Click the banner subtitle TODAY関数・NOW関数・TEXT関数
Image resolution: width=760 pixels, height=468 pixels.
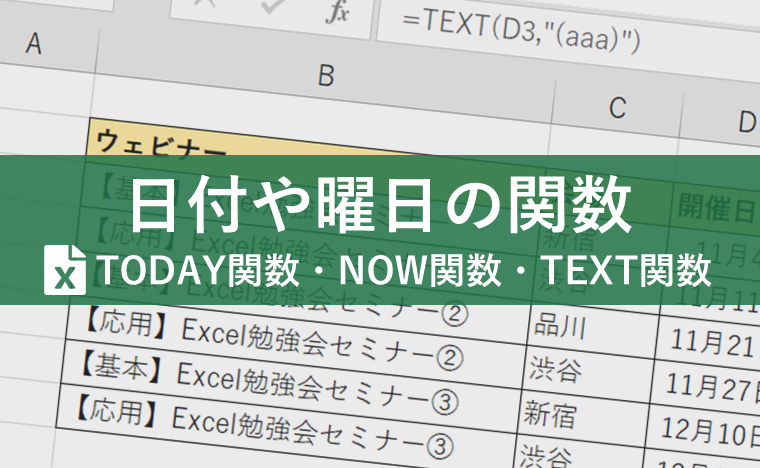pos(404,270)
